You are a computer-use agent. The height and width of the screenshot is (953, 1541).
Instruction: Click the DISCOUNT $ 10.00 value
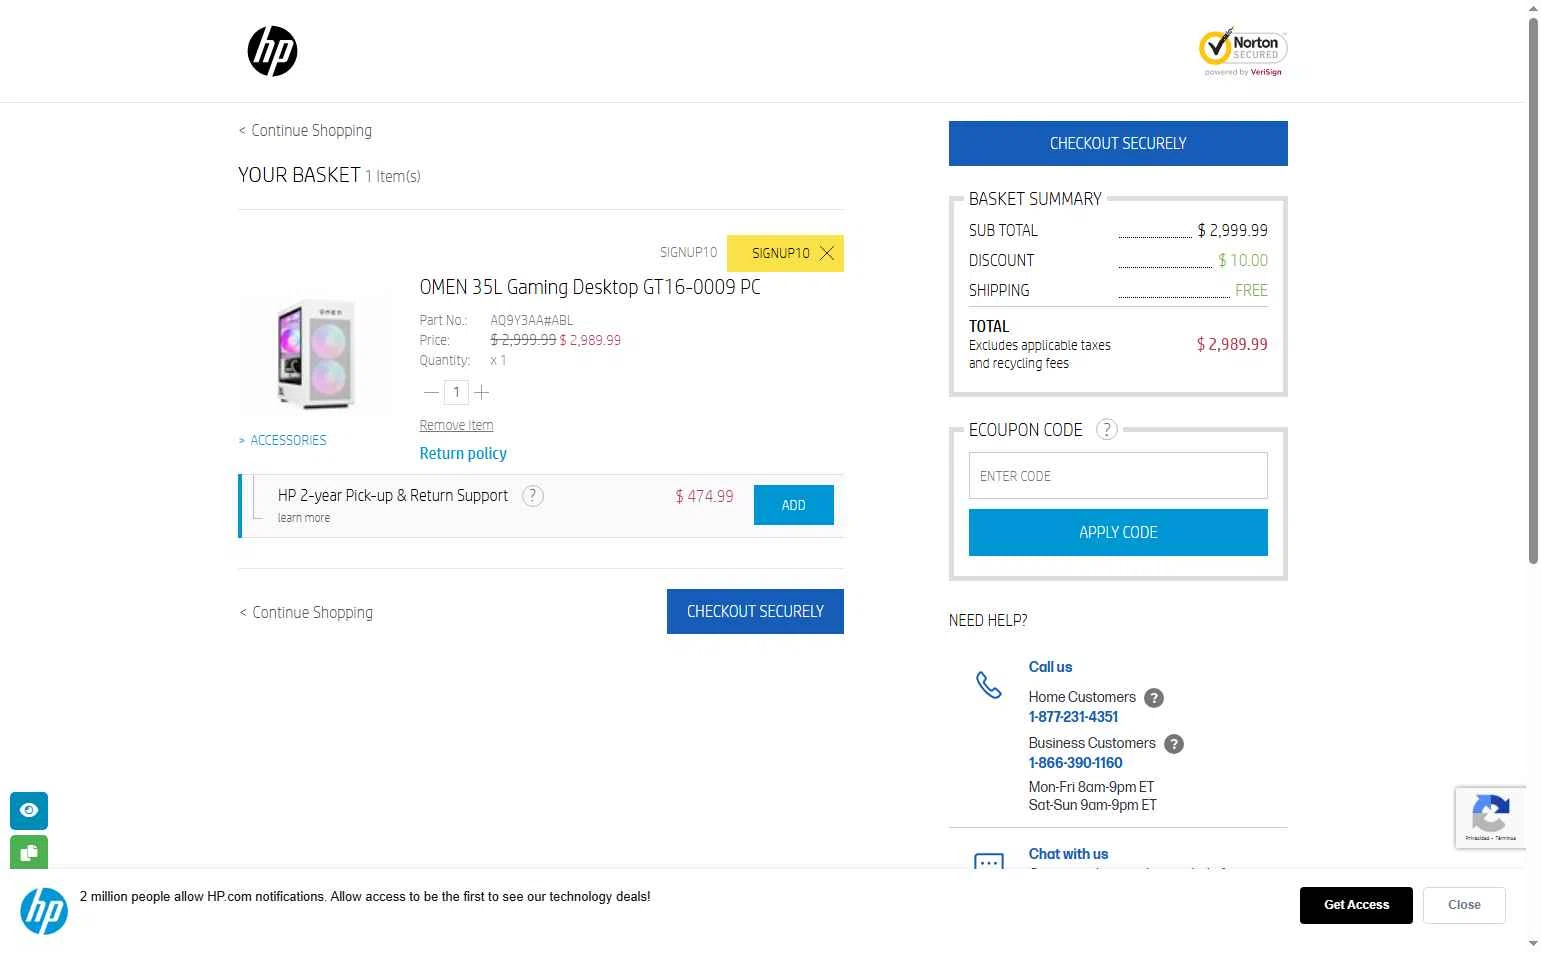(1243, 260)
